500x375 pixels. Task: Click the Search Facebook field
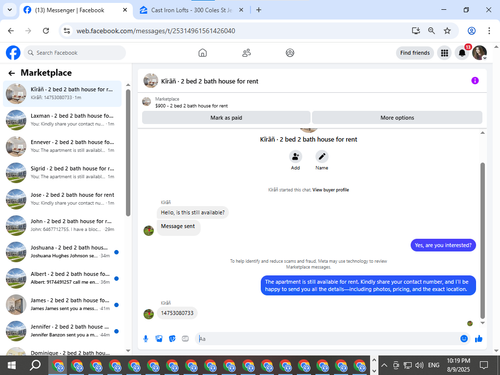click(x=75, y=53)
